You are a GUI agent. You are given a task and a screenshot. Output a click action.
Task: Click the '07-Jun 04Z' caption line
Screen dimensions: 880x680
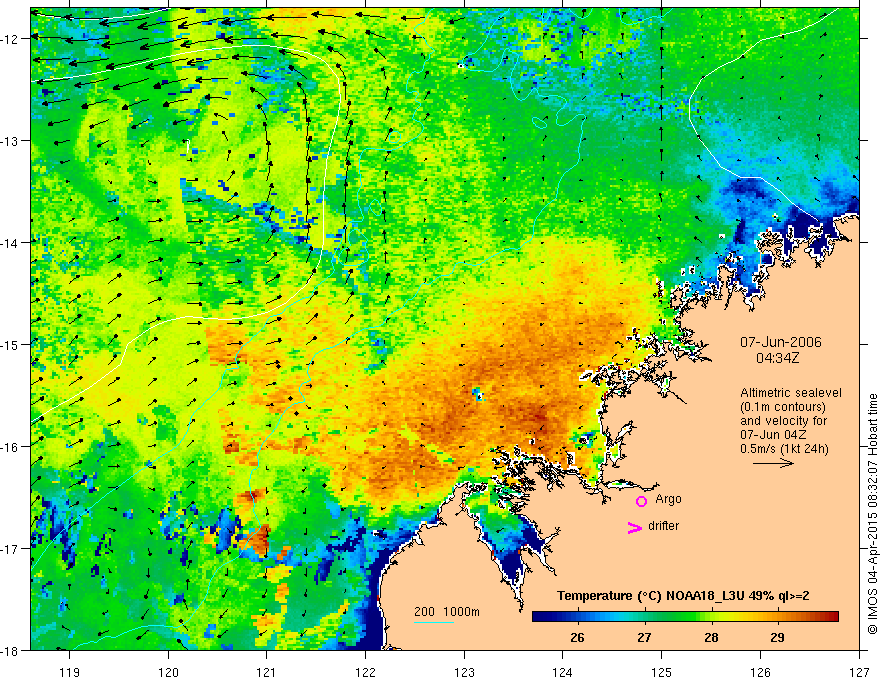(774, 435)
